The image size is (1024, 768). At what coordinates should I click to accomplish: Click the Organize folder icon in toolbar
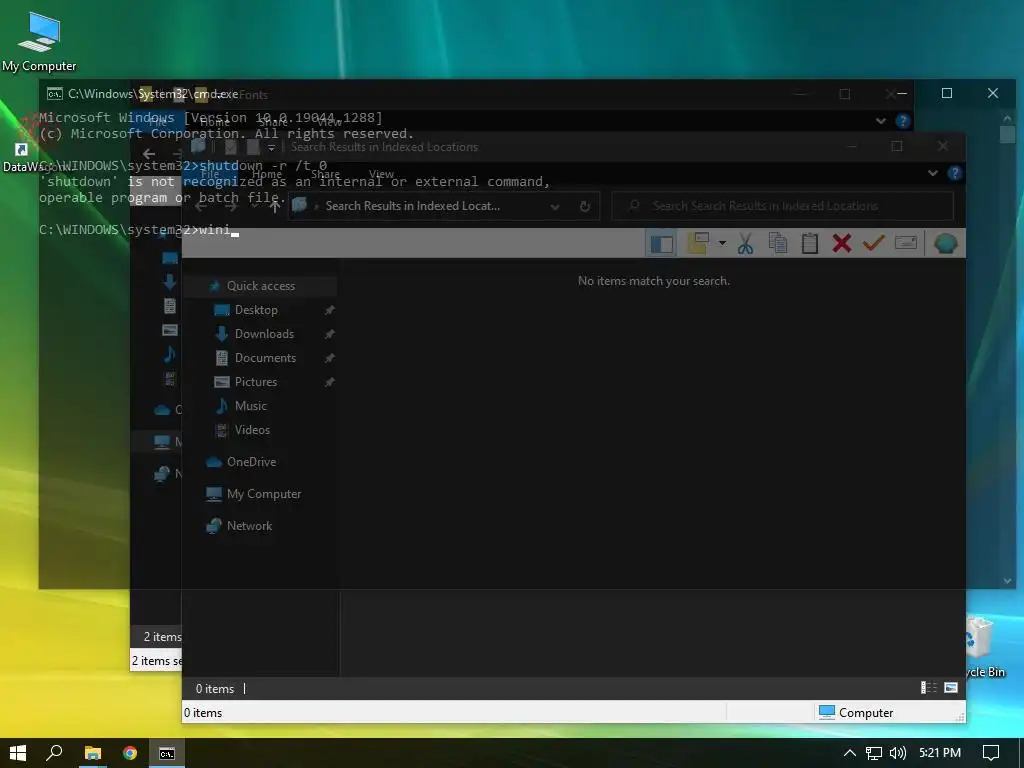697,244
